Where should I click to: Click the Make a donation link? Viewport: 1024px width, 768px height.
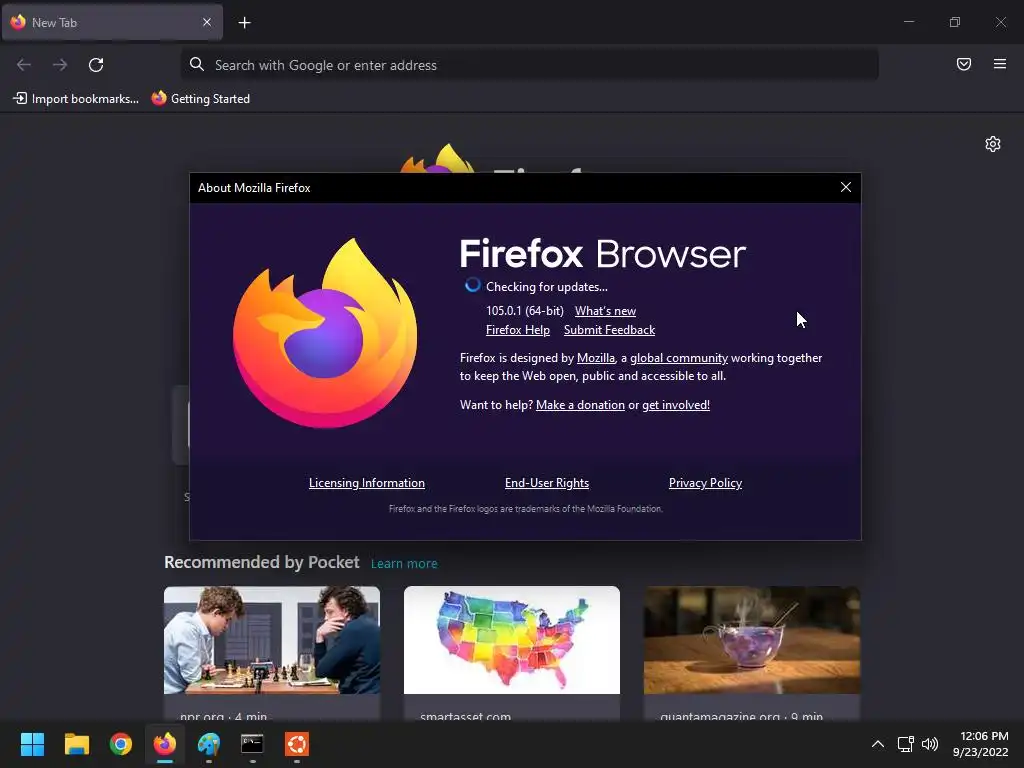pos(580,405)
